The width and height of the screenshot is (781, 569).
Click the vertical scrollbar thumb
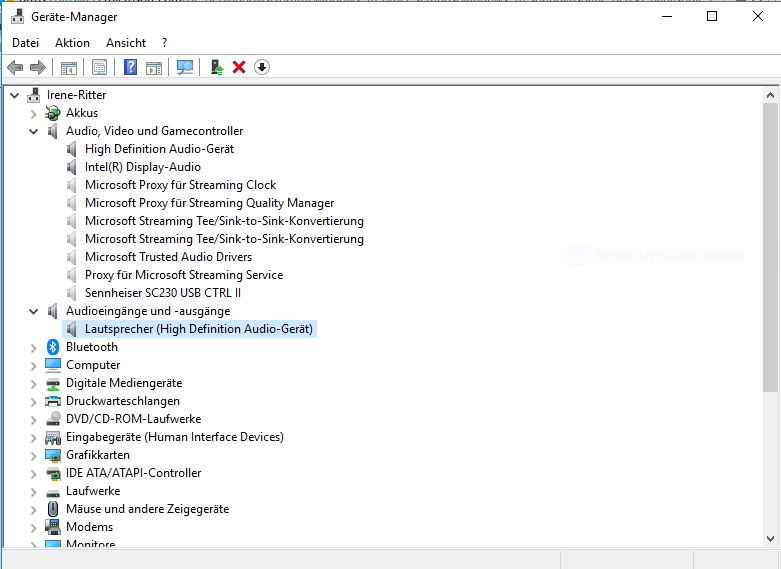tap(770, 247)
